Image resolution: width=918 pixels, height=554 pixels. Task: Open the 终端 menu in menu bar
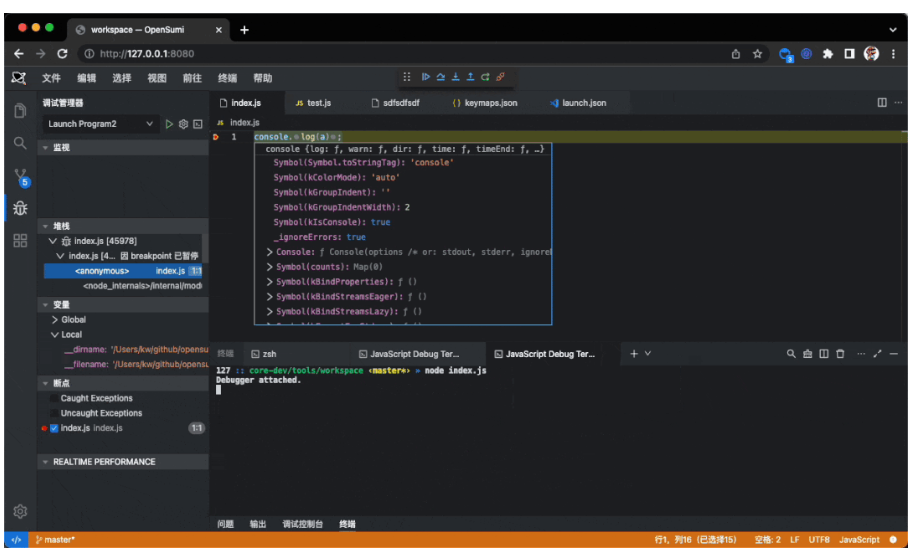[x=227, y=78]
